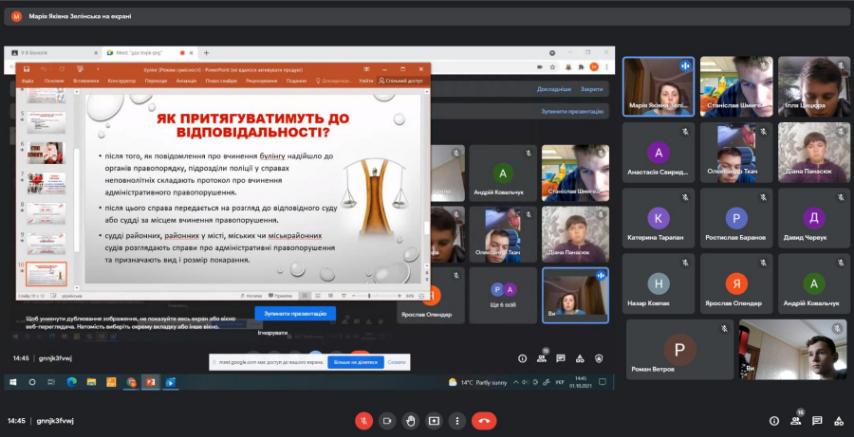Select slide 6 thumbnail
Screen dimensions: 854x437
coord(46,153)
